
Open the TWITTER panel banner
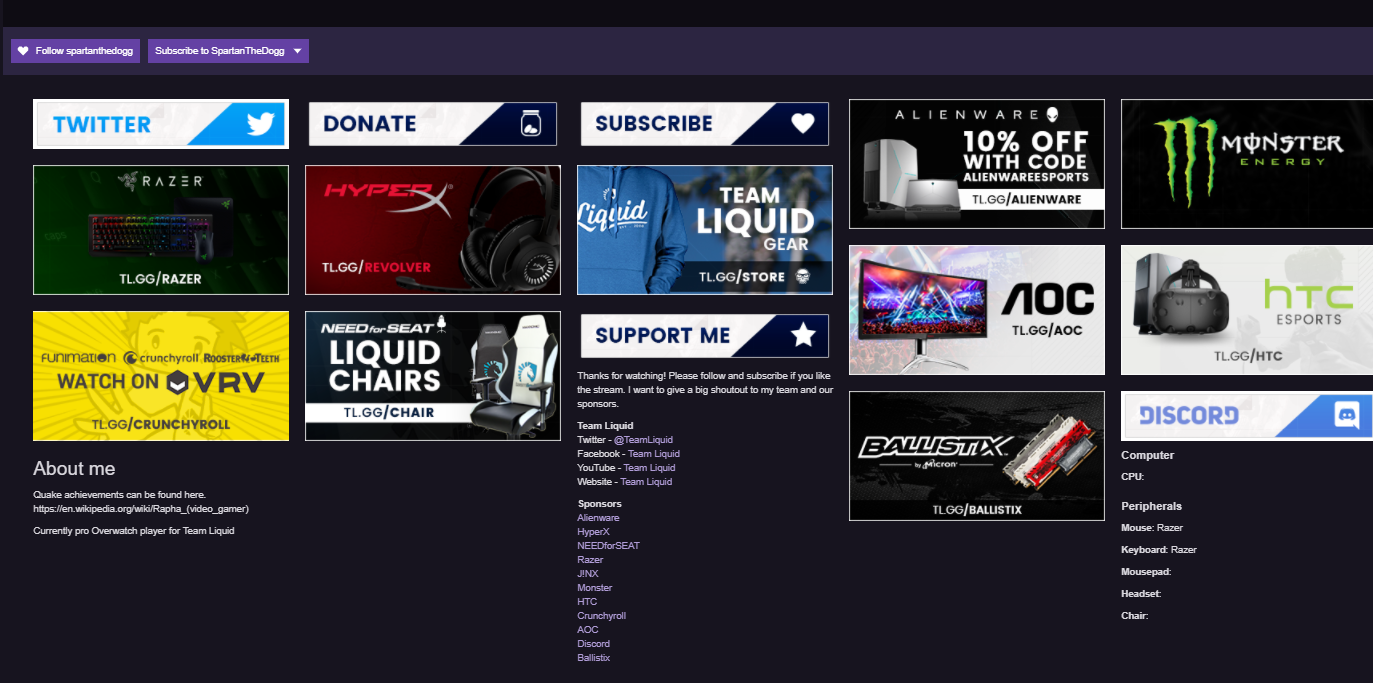(161, 124)
